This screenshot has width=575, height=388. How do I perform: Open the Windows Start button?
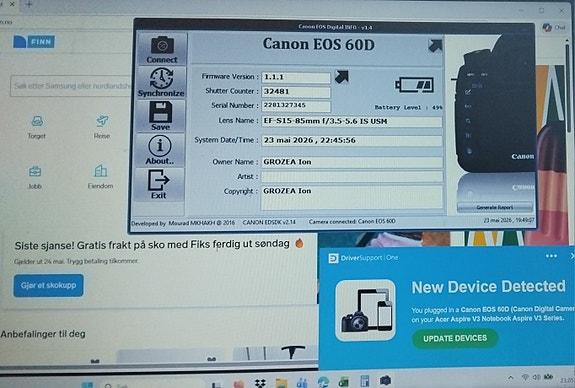tap(87, 384)
